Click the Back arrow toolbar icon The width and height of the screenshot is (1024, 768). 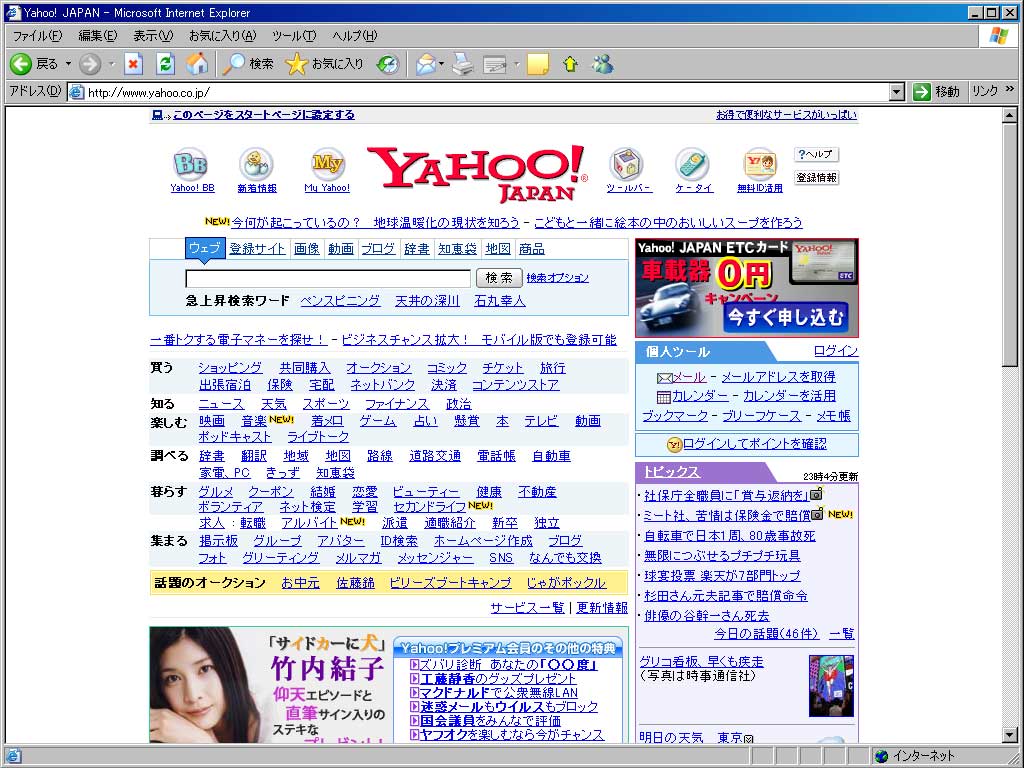pos(21,63)
